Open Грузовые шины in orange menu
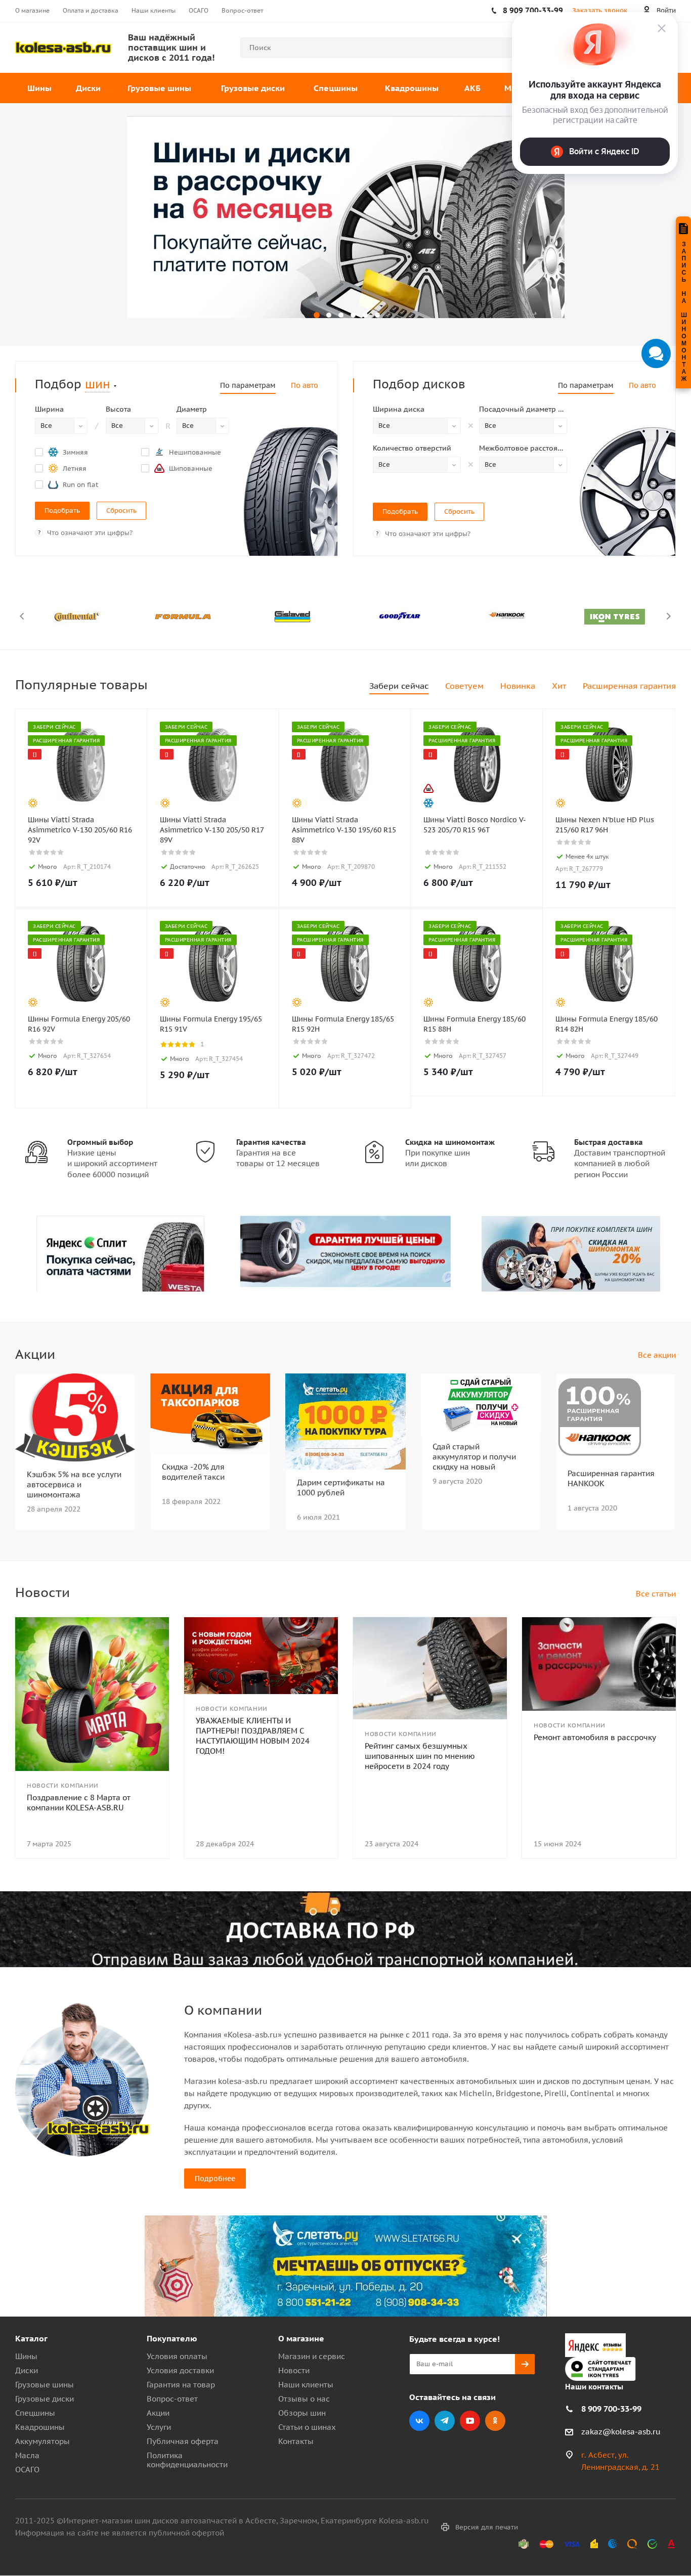 click(159, 88)
